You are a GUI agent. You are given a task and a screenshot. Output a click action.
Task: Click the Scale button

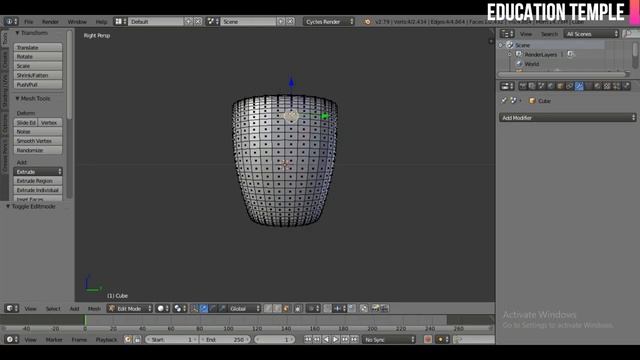(x=38, y=66)
